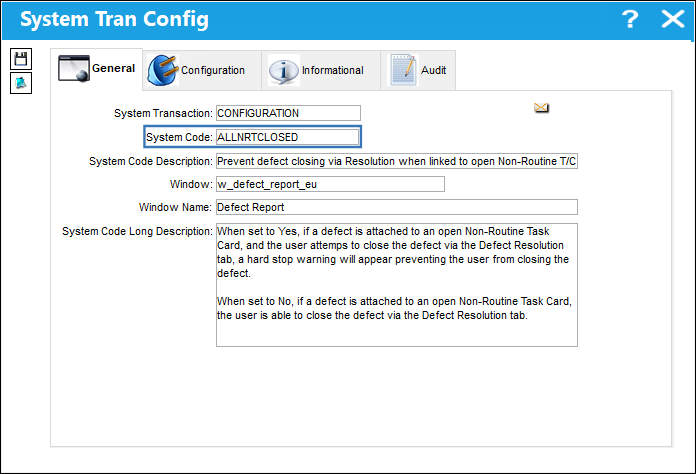Click the System Code Description field
The image size is (696, 474).
pos(397,161)
